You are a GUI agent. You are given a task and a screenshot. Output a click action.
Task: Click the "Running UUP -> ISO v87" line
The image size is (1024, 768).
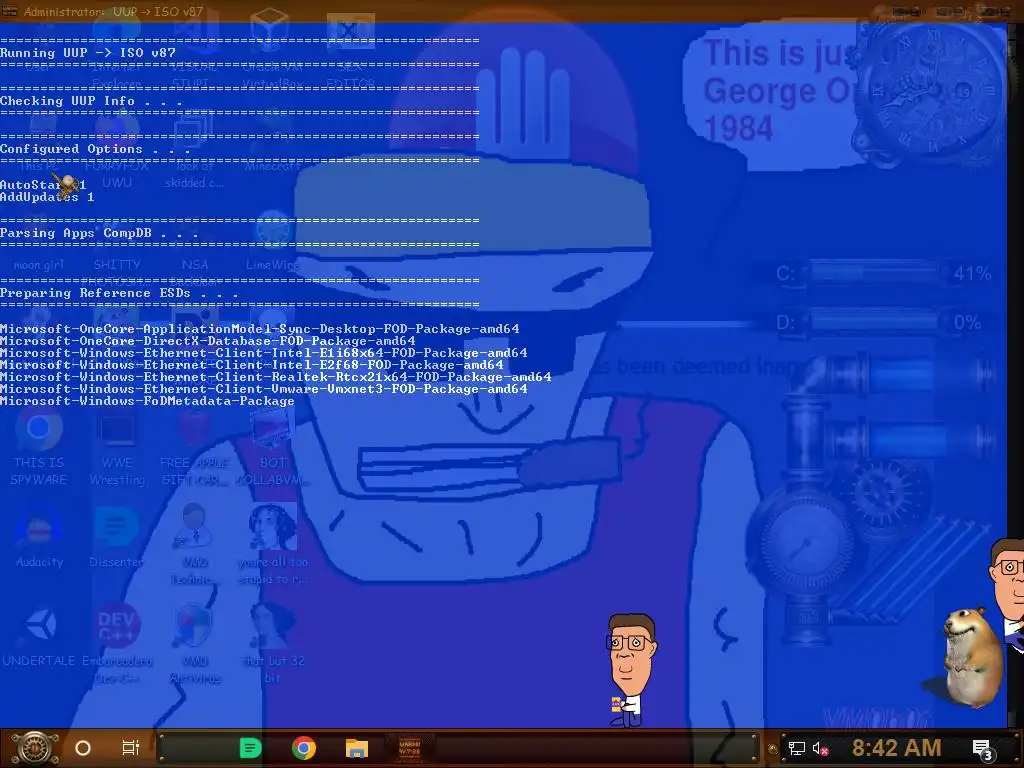(x=88, y=53)
